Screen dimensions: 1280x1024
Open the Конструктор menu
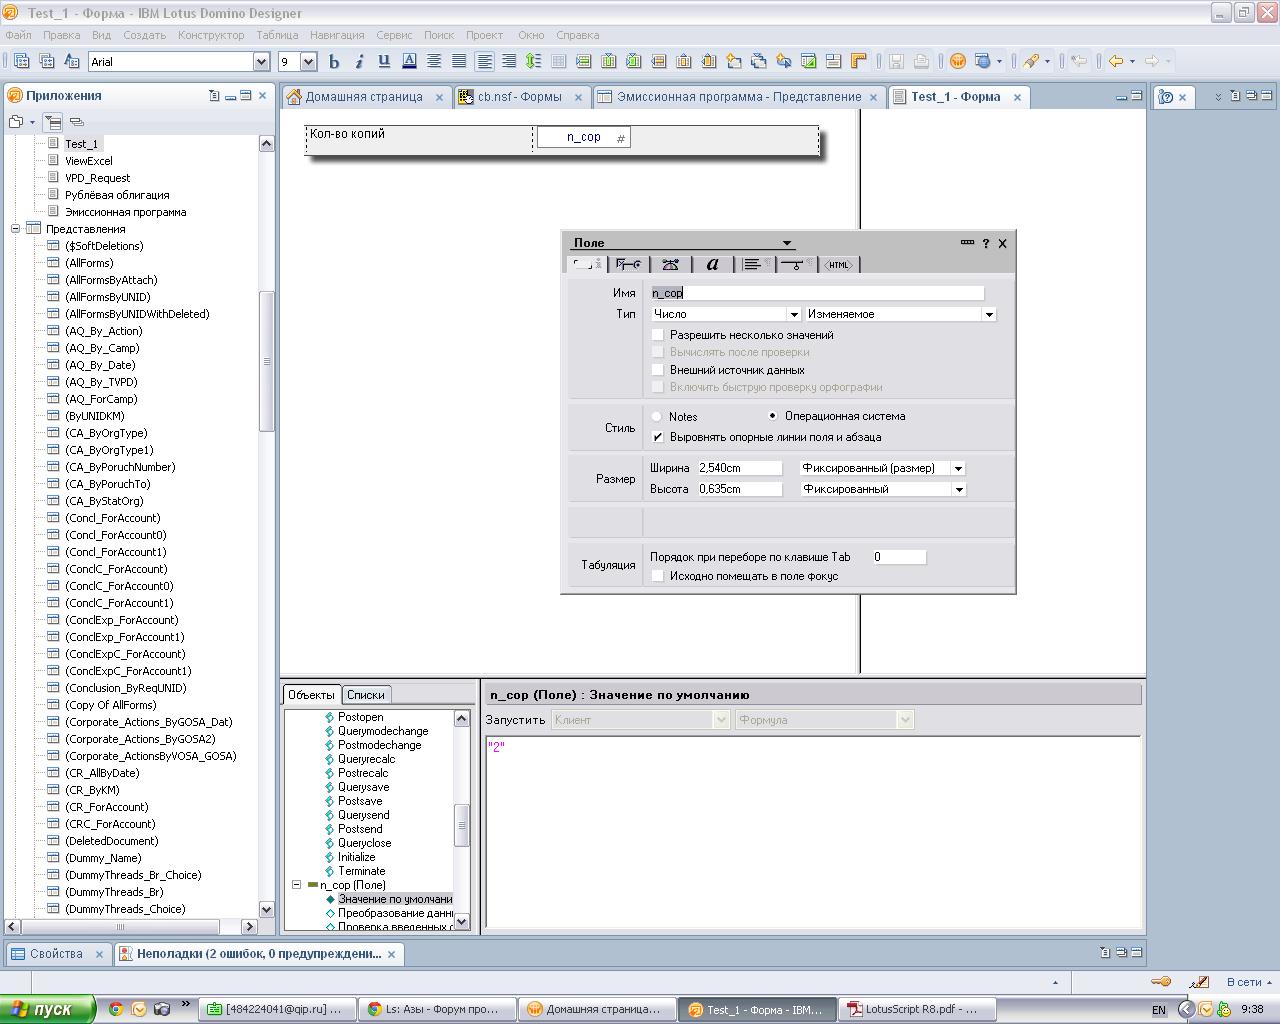click(210, 35)
